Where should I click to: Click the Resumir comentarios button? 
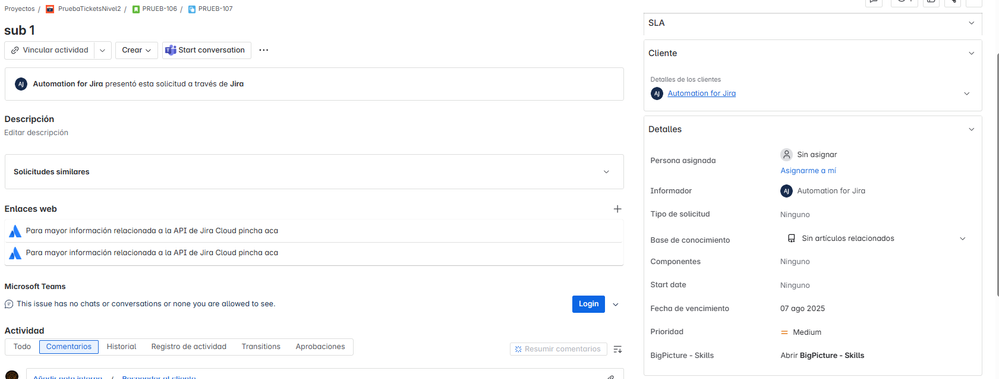(x=557, y=349)
